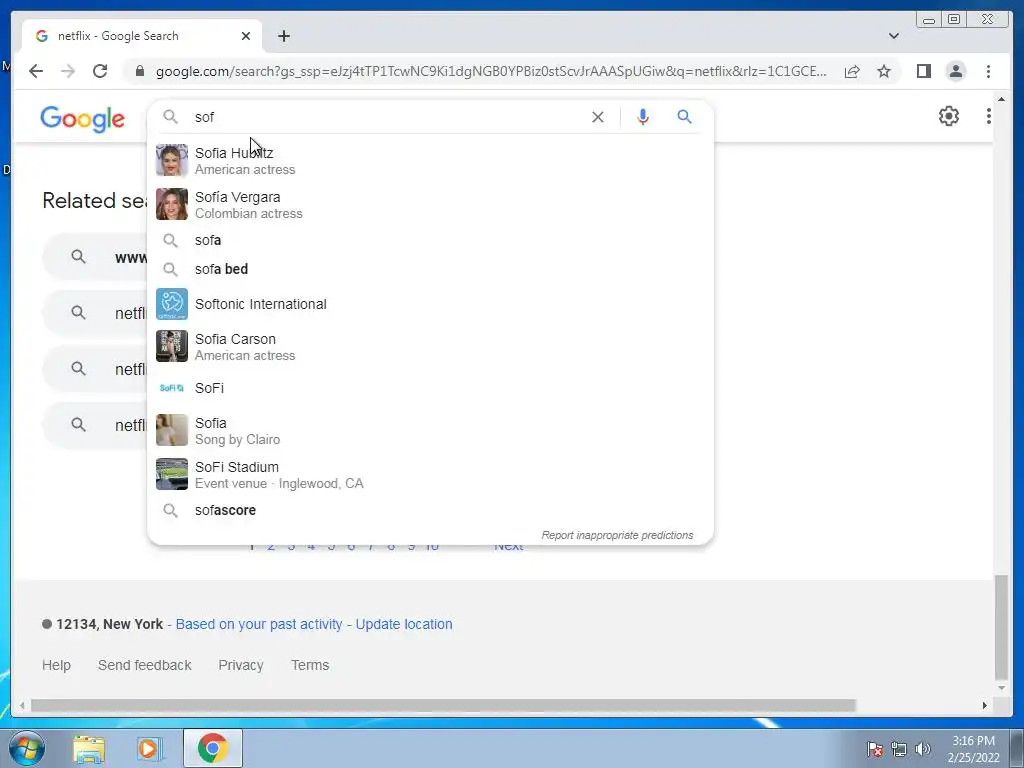The width and height of the screenshot is (1024, 768).
Task: Click in the search field containing sof
Action: (385, 117)
